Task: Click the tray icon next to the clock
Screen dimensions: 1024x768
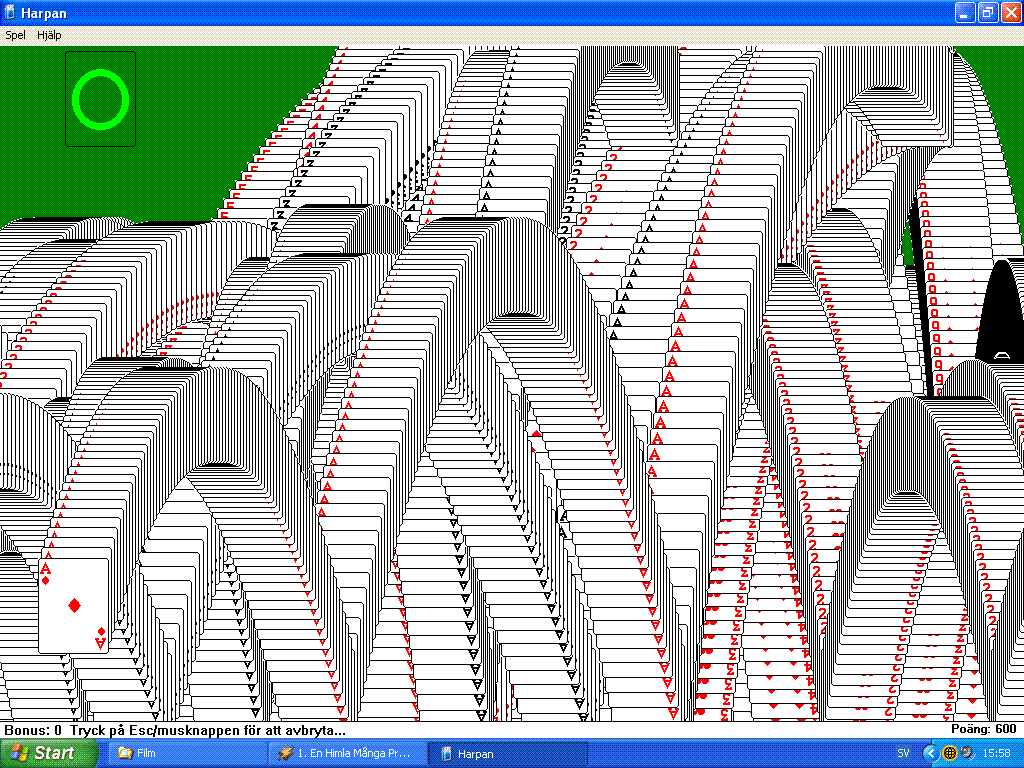Action: 966,753
